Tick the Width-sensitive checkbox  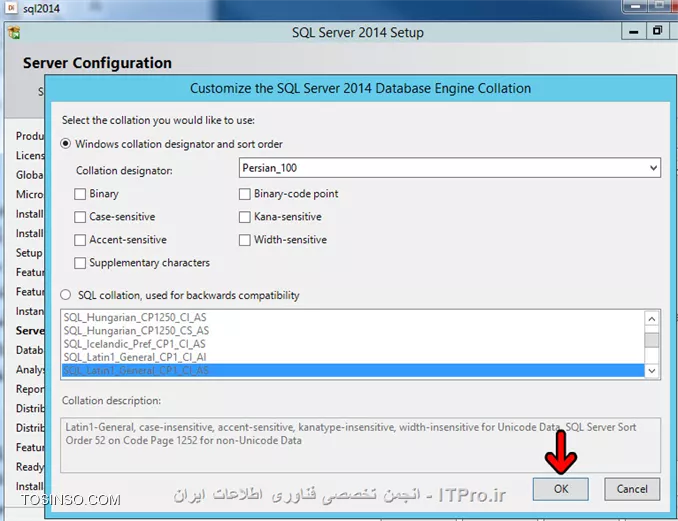tap(245, 240)
